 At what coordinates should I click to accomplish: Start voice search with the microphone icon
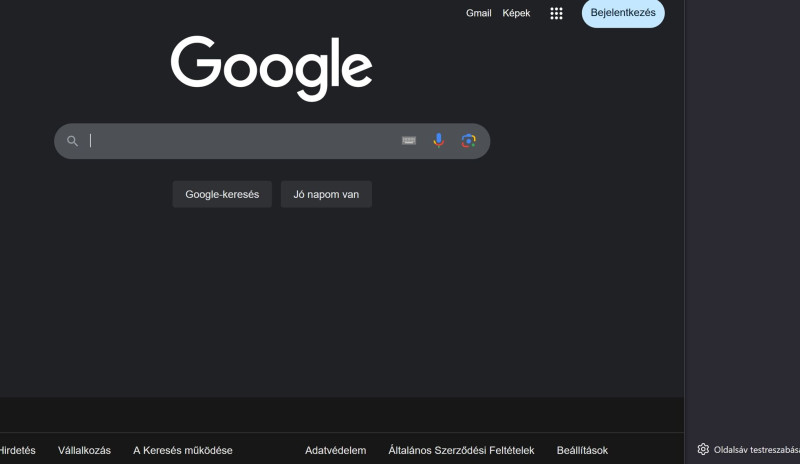[438, 140]
